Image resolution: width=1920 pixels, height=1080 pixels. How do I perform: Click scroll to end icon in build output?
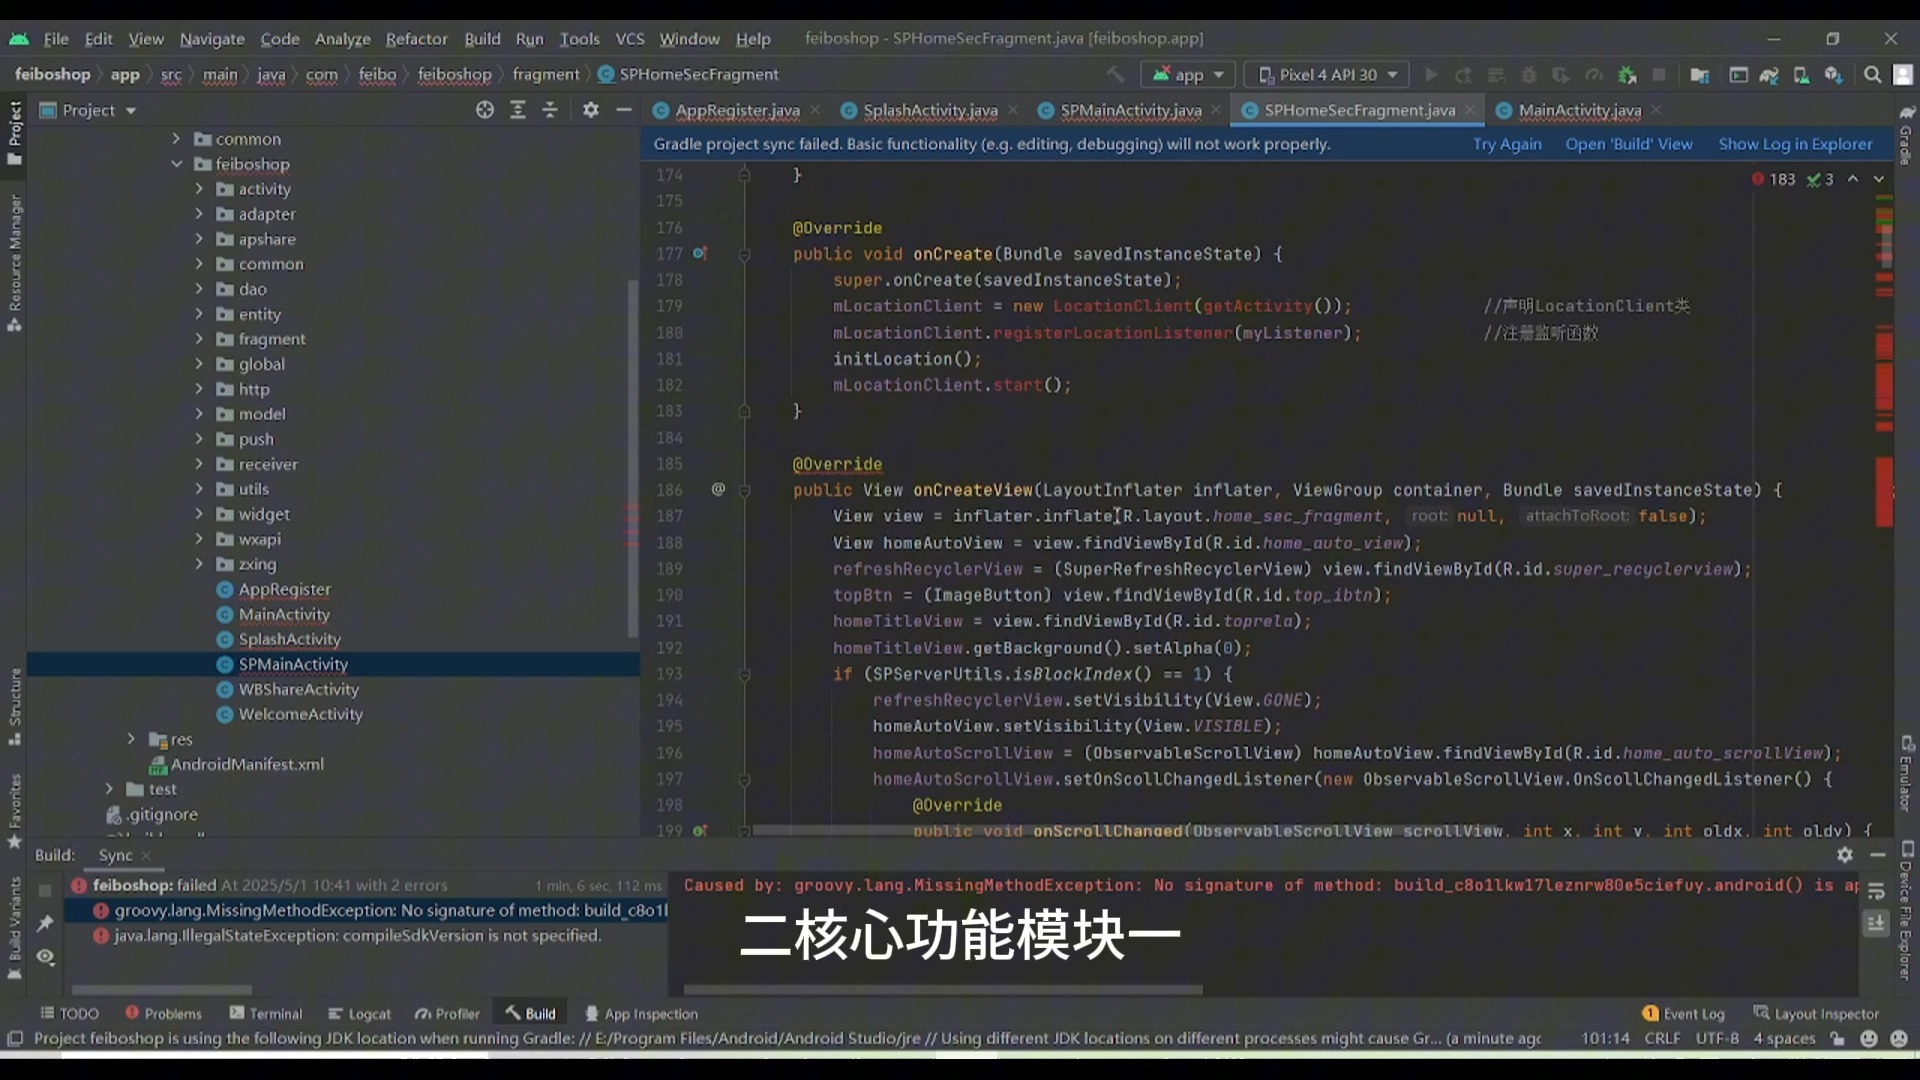pyautogui.click(x=1876, y=923)
